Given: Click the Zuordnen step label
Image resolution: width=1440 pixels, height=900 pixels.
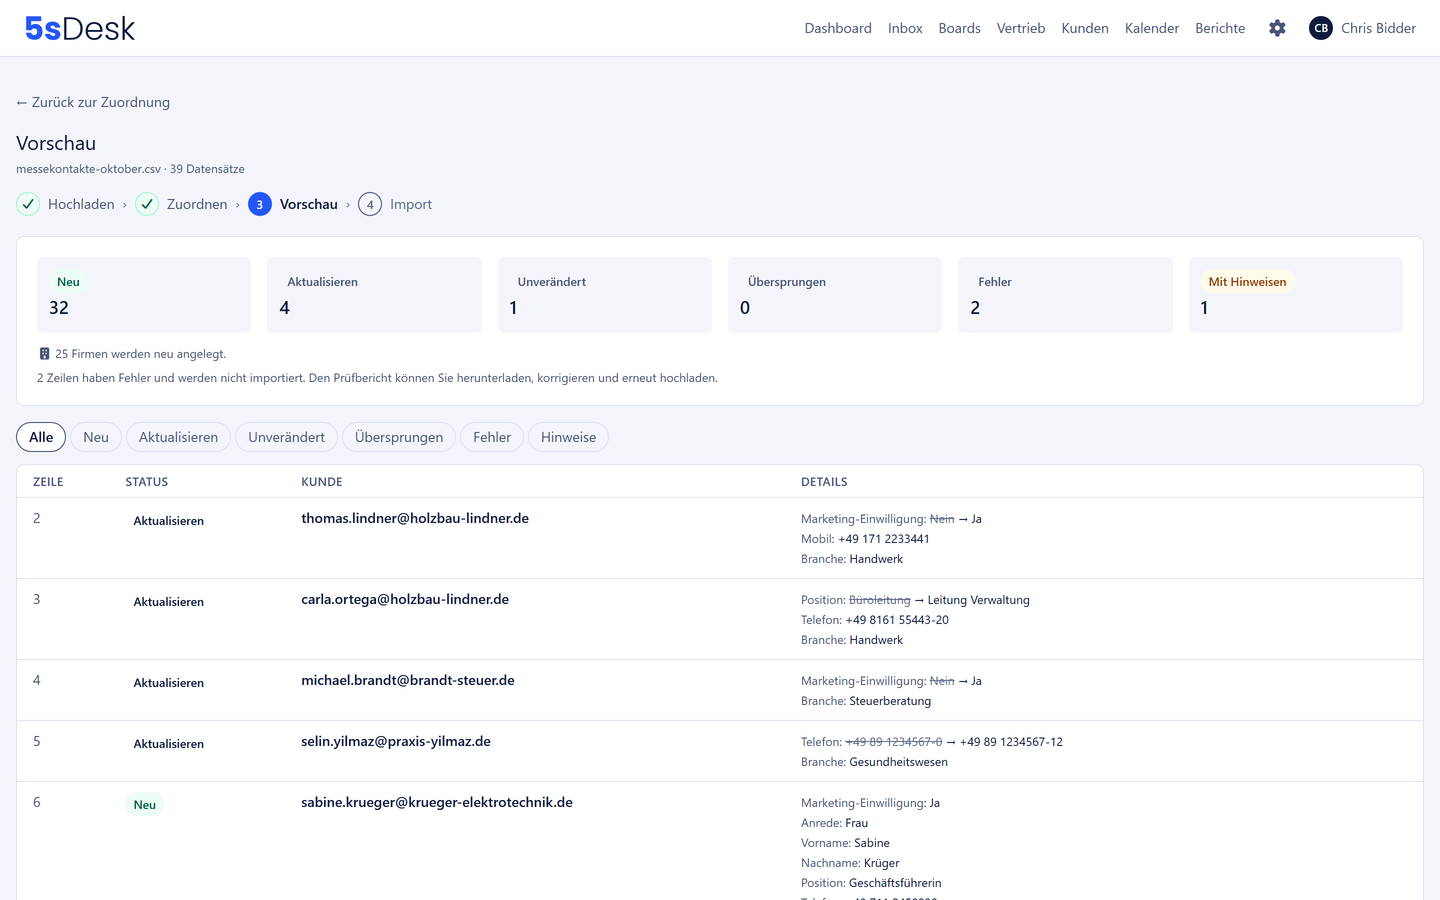Looking at the screenshot, I should [197, 204].
